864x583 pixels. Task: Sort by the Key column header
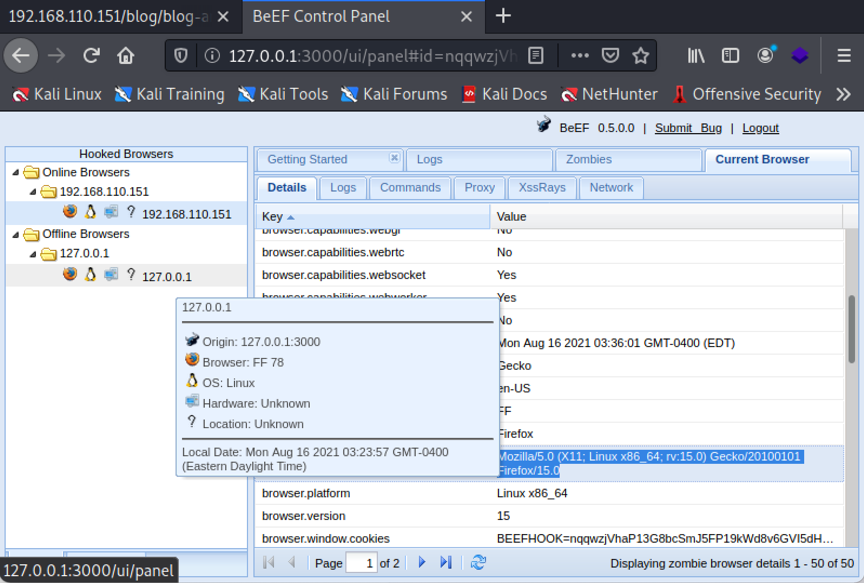(x=373, y=217)
